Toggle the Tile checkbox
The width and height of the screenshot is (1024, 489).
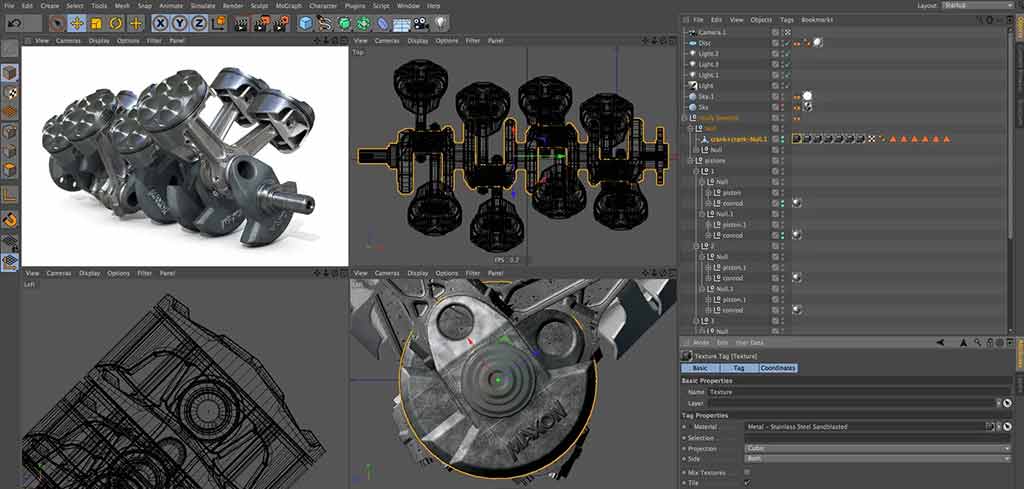[747, 483]
